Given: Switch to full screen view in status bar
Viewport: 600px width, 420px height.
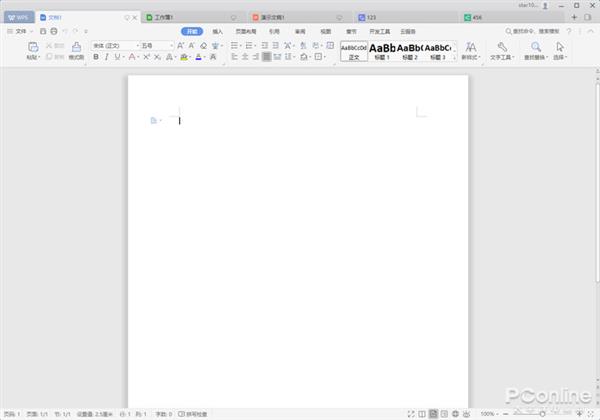Looking at the screenshot, I should pyautogui.click(x=411, y=414).
